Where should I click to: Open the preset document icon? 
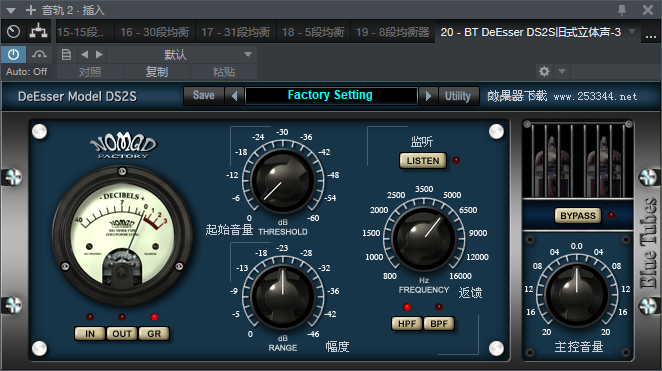pyautogui.click(x=66, y=54)
